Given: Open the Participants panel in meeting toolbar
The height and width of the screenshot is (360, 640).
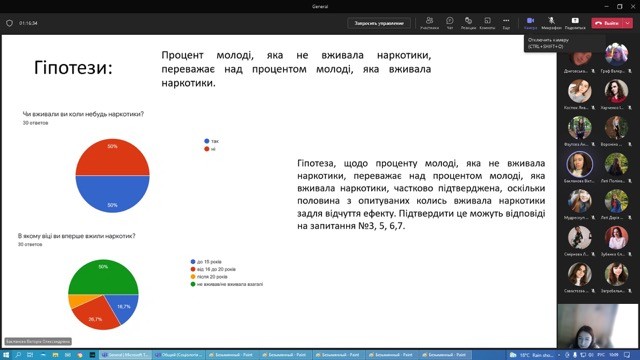Looking at the screenshot, I should click(429, 23).
